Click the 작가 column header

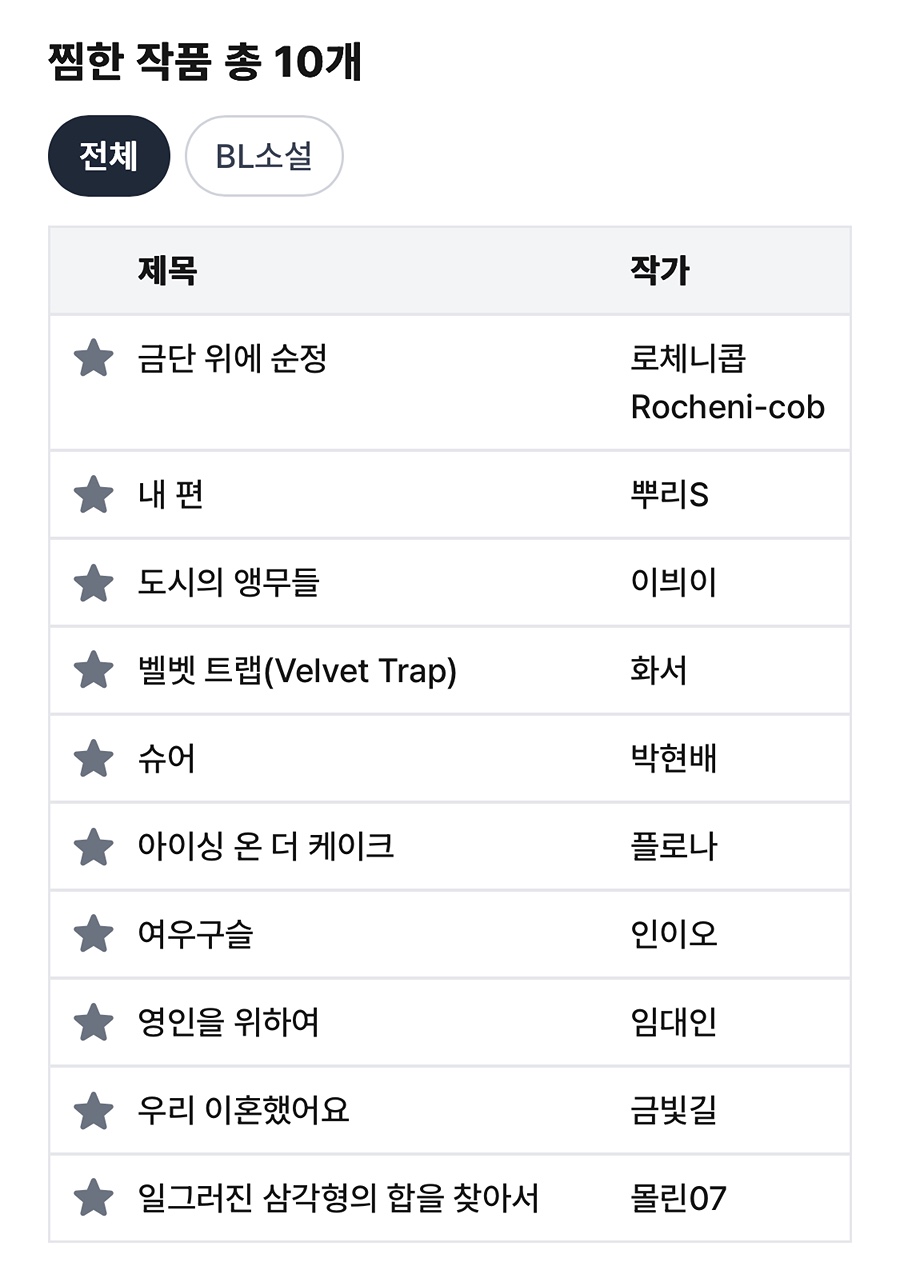660,271
